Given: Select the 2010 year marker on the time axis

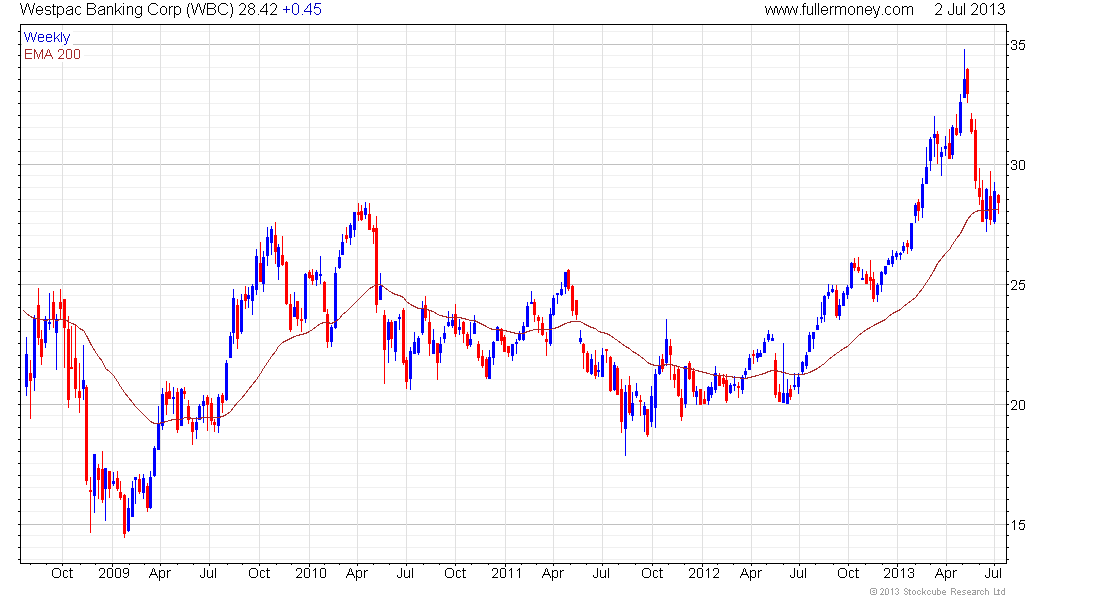Looking at the screenshot, I should pos(311,573).
